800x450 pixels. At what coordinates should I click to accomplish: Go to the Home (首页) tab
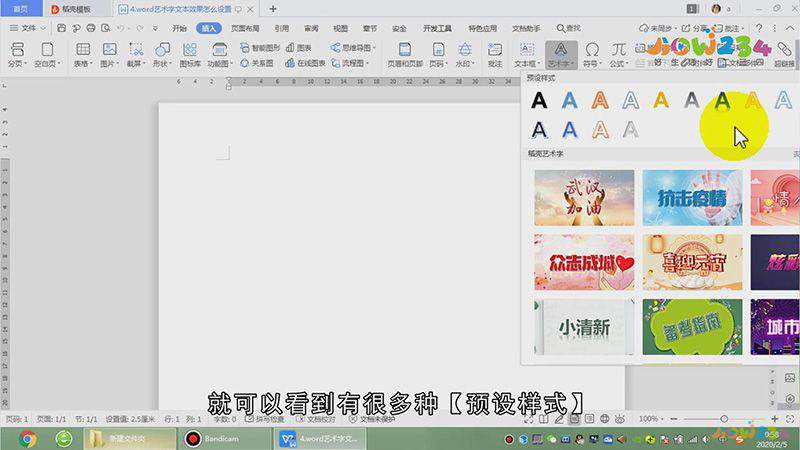pyautogui.click(x=20, y=9)
